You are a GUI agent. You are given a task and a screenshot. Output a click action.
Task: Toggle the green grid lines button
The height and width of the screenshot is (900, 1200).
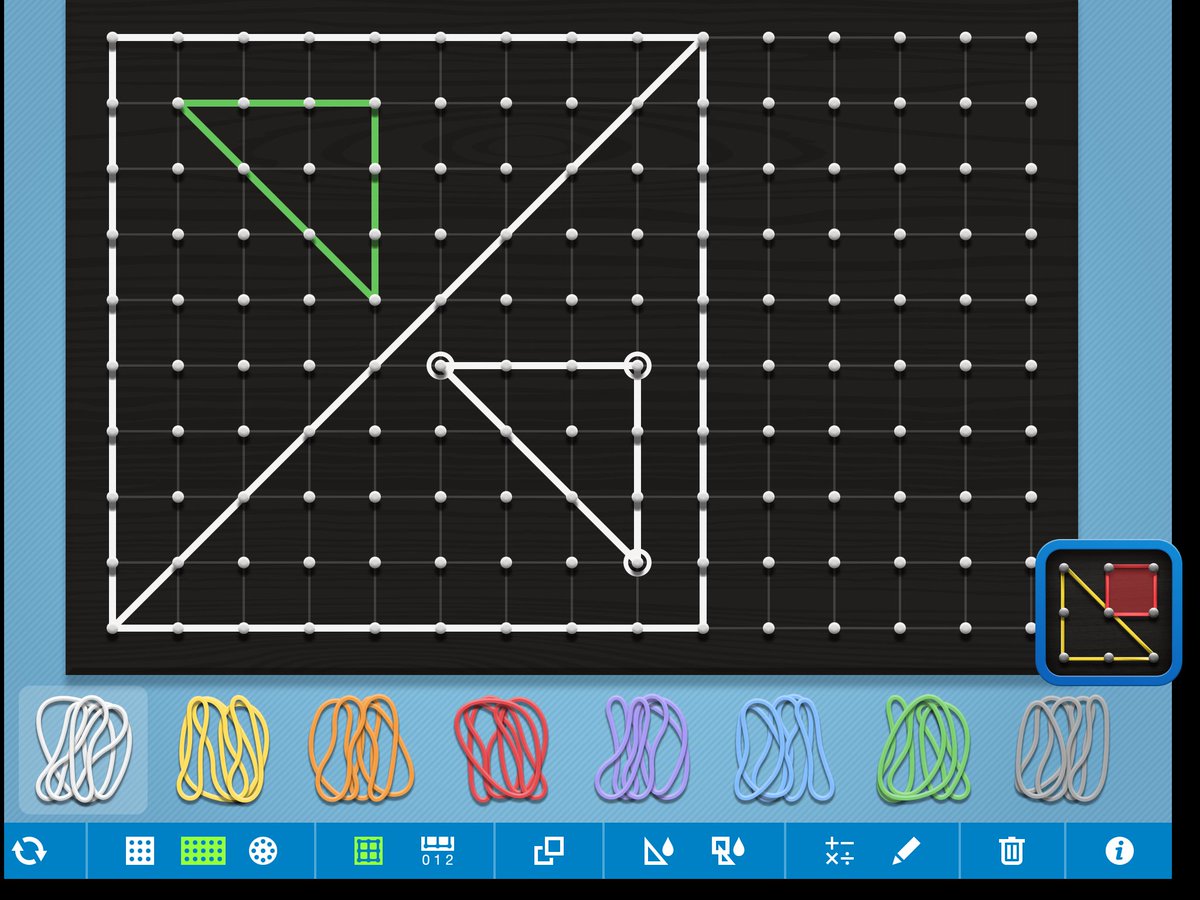pyautogui.click(x=369, y=852)
